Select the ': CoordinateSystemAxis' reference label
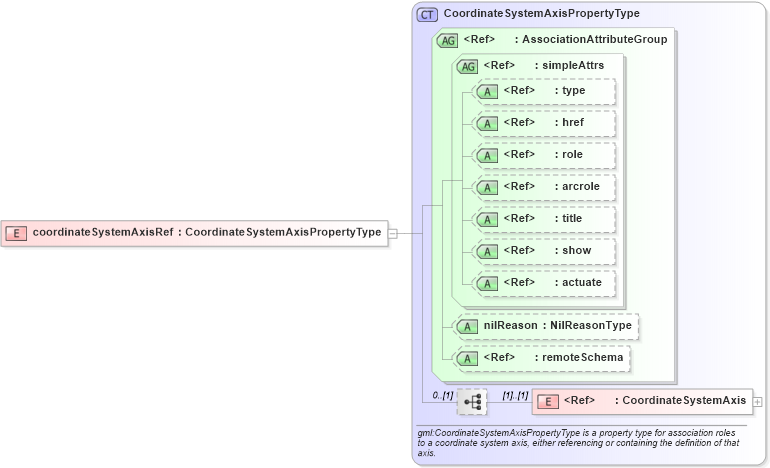Screen dimensions: 770x468 [680, 400]
